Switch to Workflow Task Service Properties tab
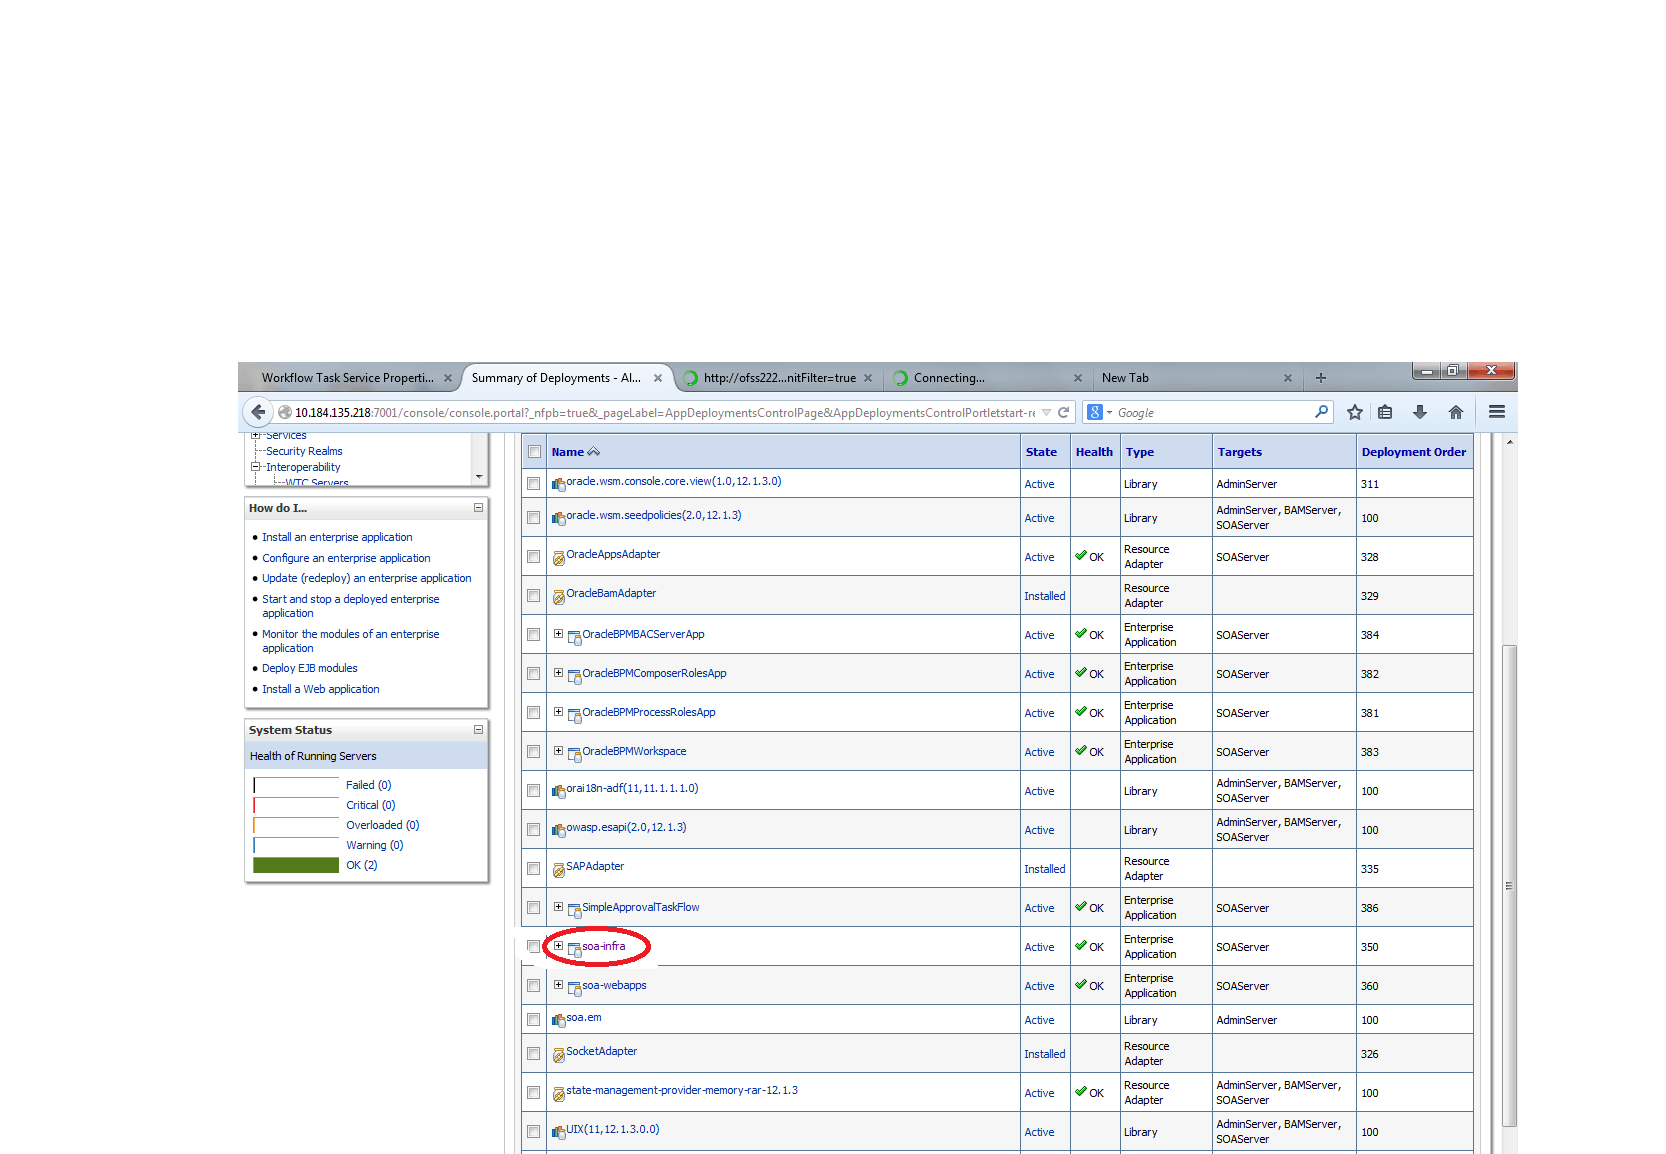Image resolution: width=1666 pixels, height=1154 pixels. tap(348, 378)
